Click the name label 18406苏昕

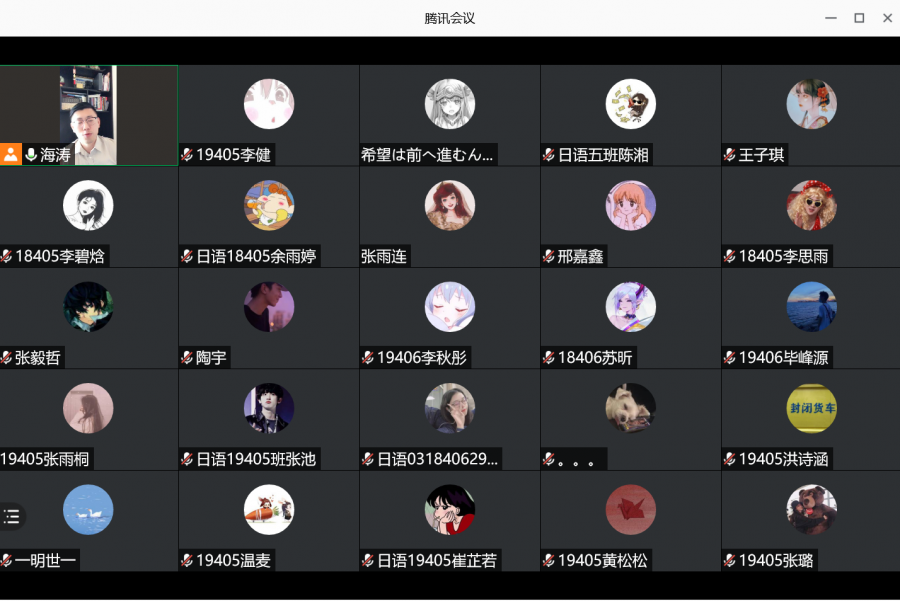tap(595, 358)
